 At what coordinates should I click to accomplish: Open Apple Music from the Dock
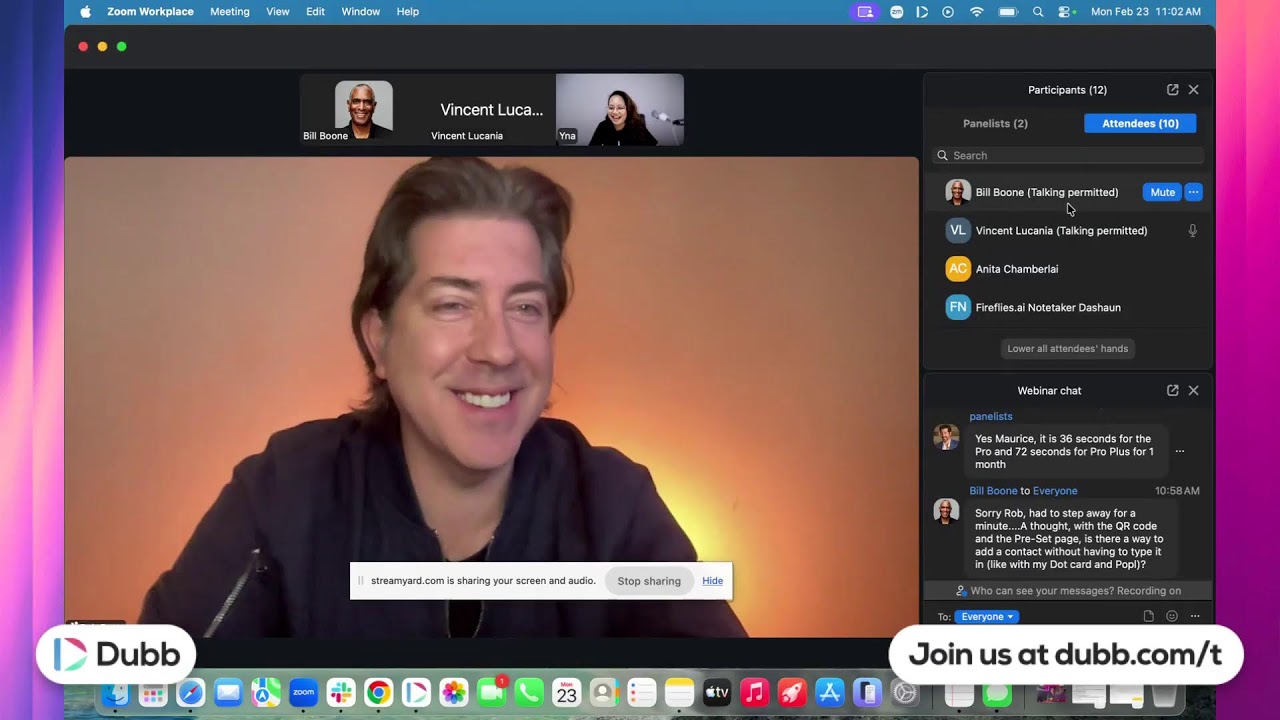(755, 692)
